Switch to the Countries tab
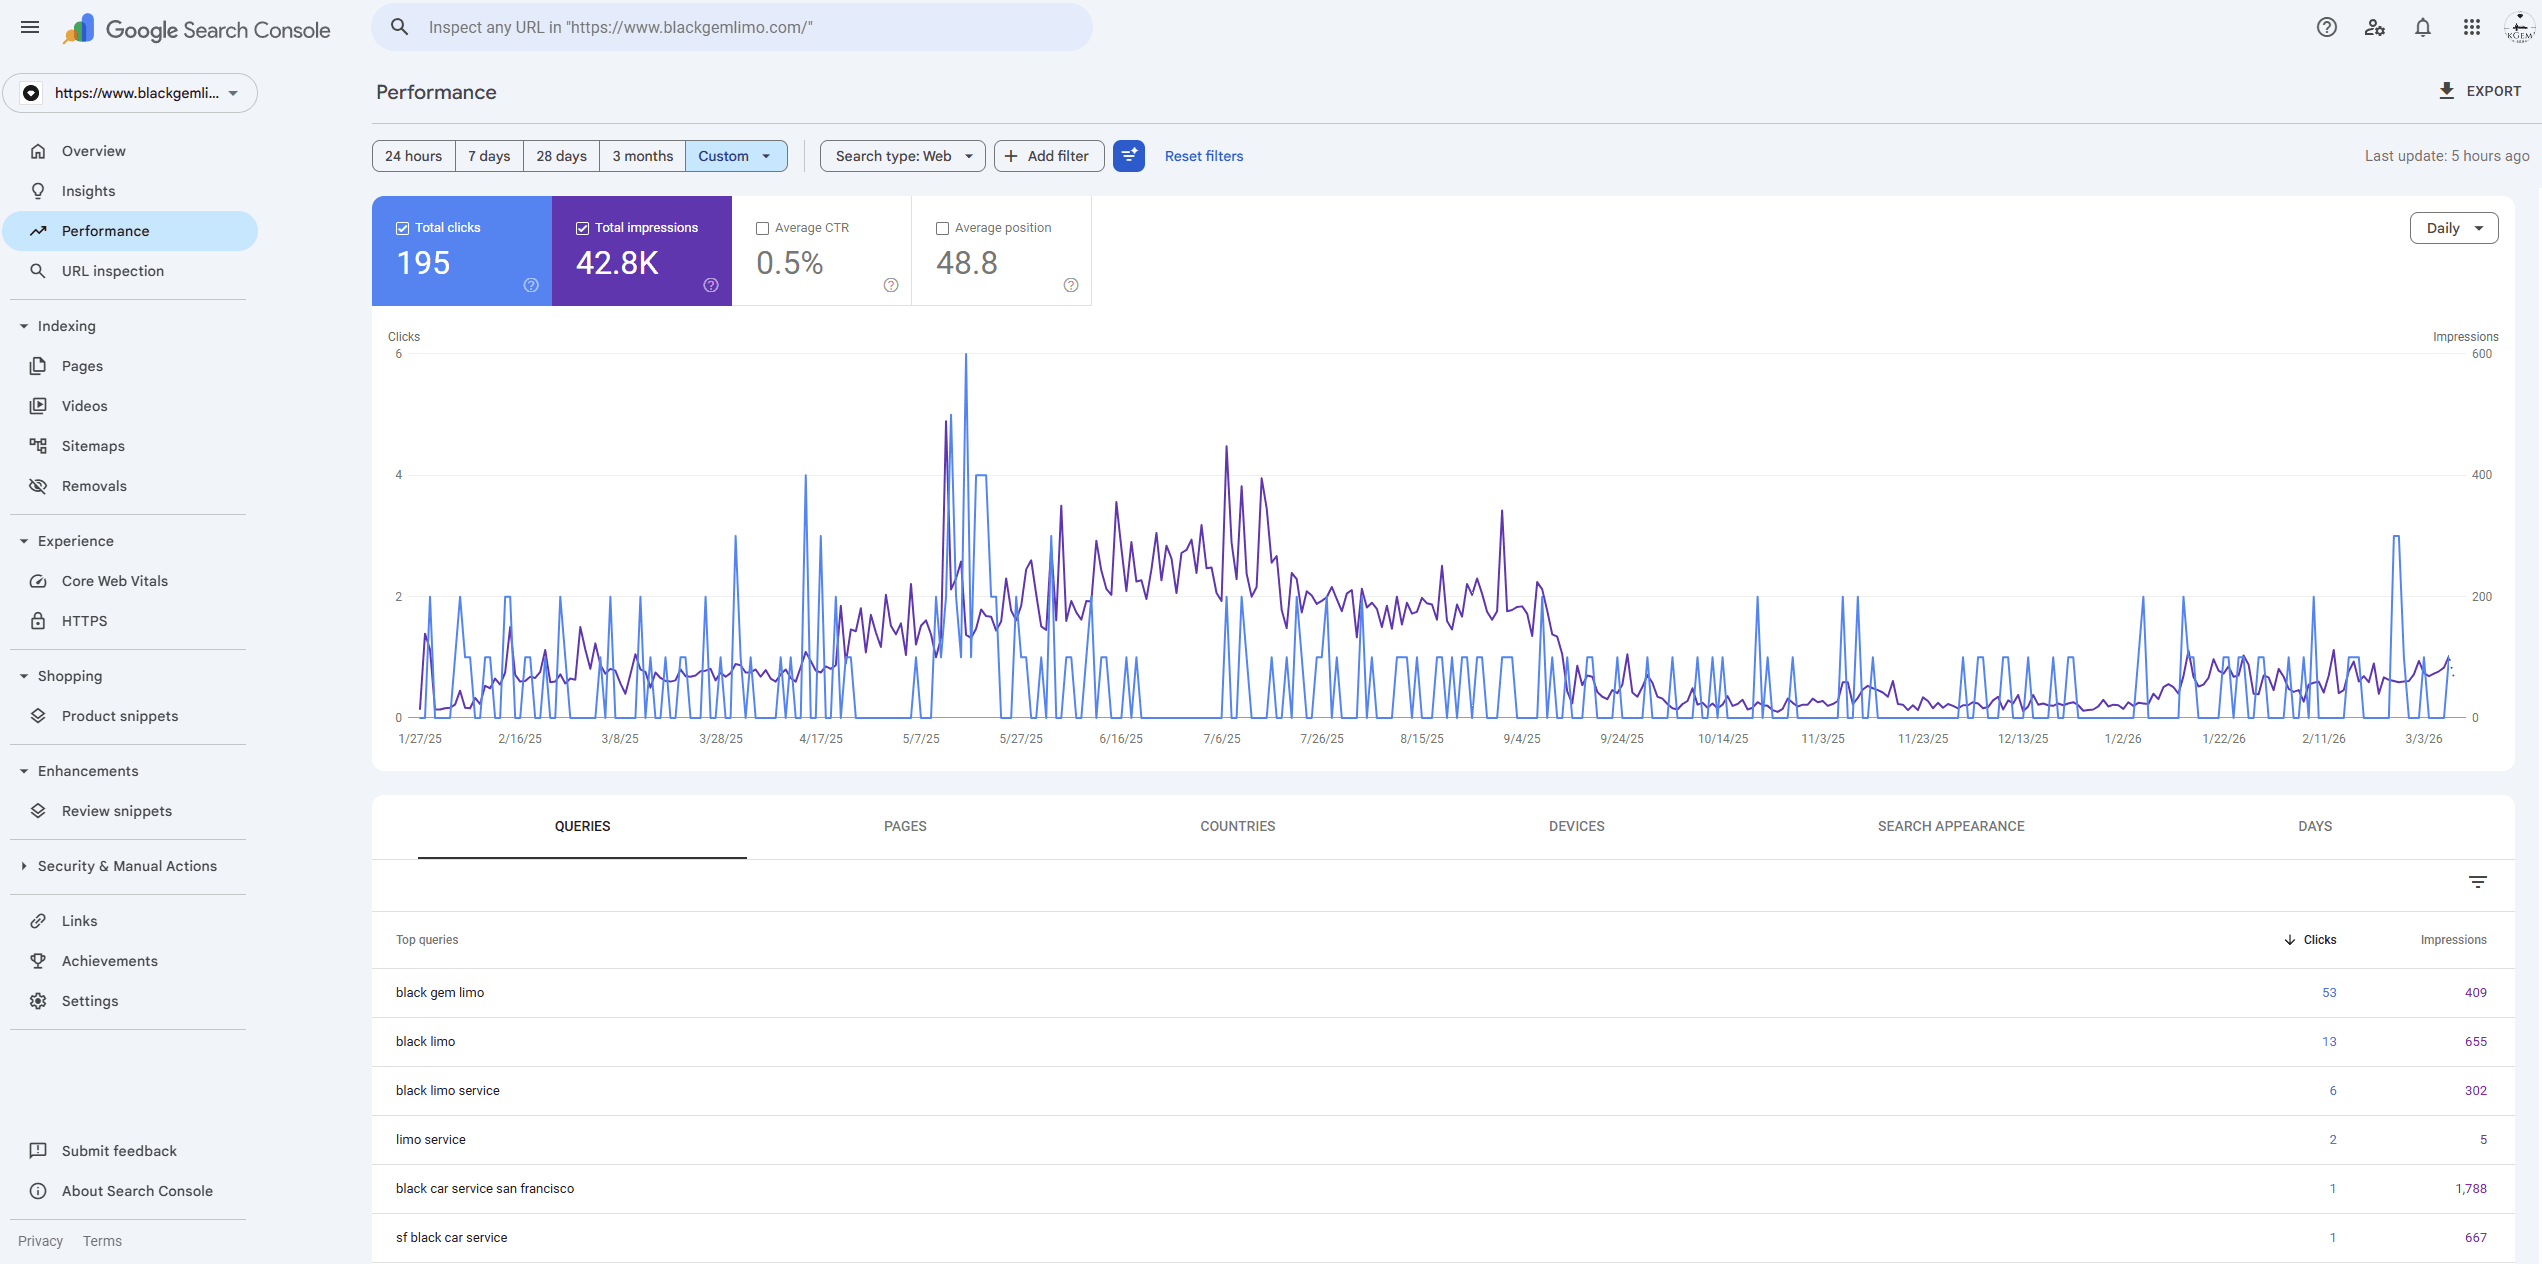This screenshot has height=1264, width=2542. 1237,826
